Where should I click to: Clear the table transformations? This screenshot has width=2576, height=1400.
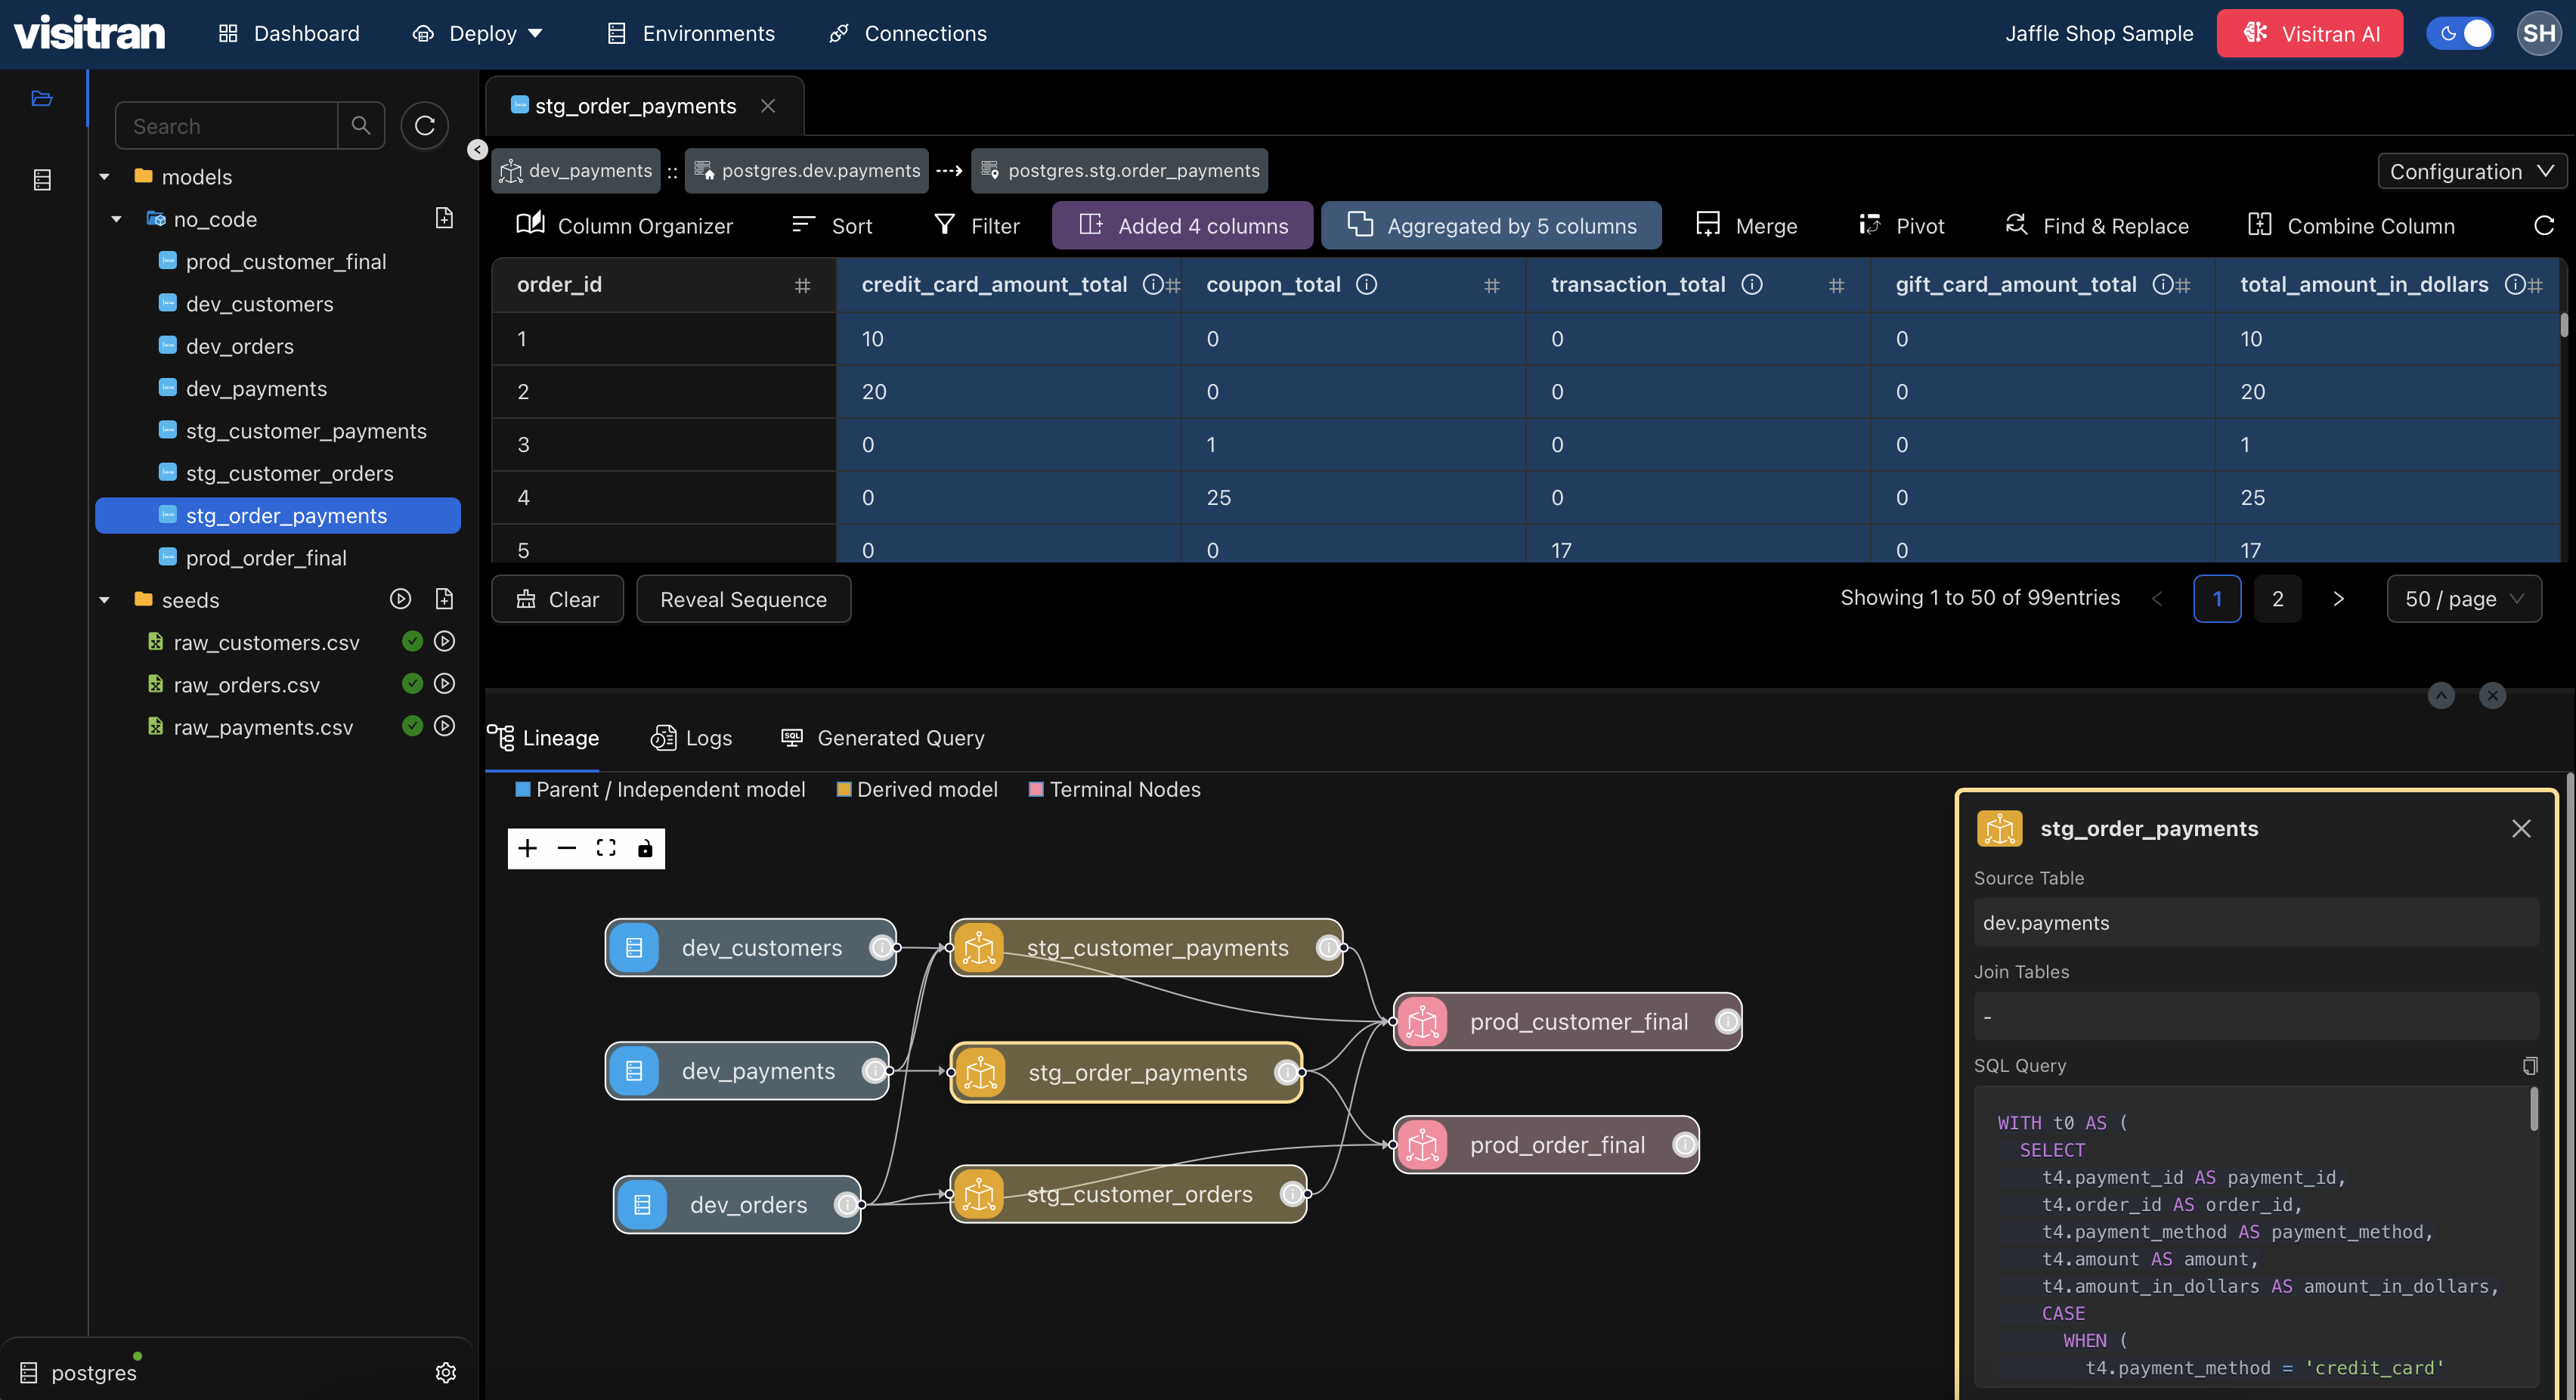557,599
